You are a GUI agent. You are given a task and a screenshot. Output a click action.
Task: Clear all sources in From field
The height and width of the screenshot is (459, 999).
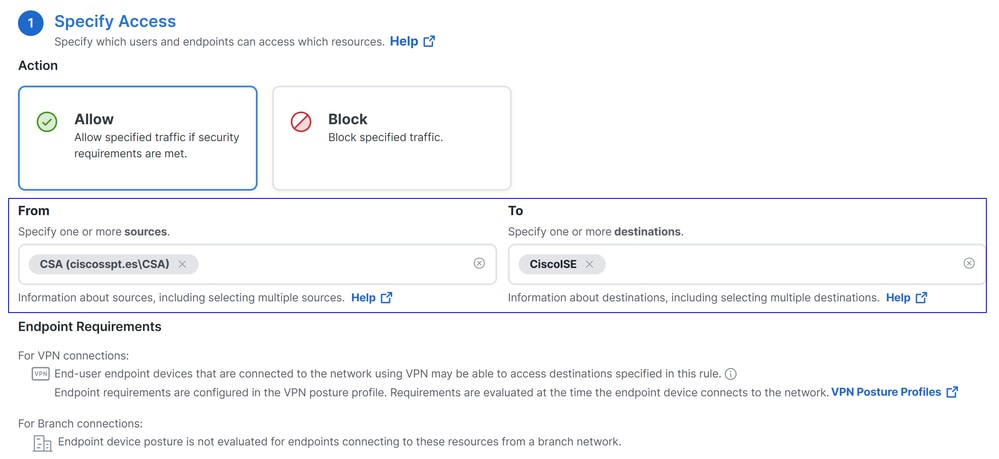(479, 264)
